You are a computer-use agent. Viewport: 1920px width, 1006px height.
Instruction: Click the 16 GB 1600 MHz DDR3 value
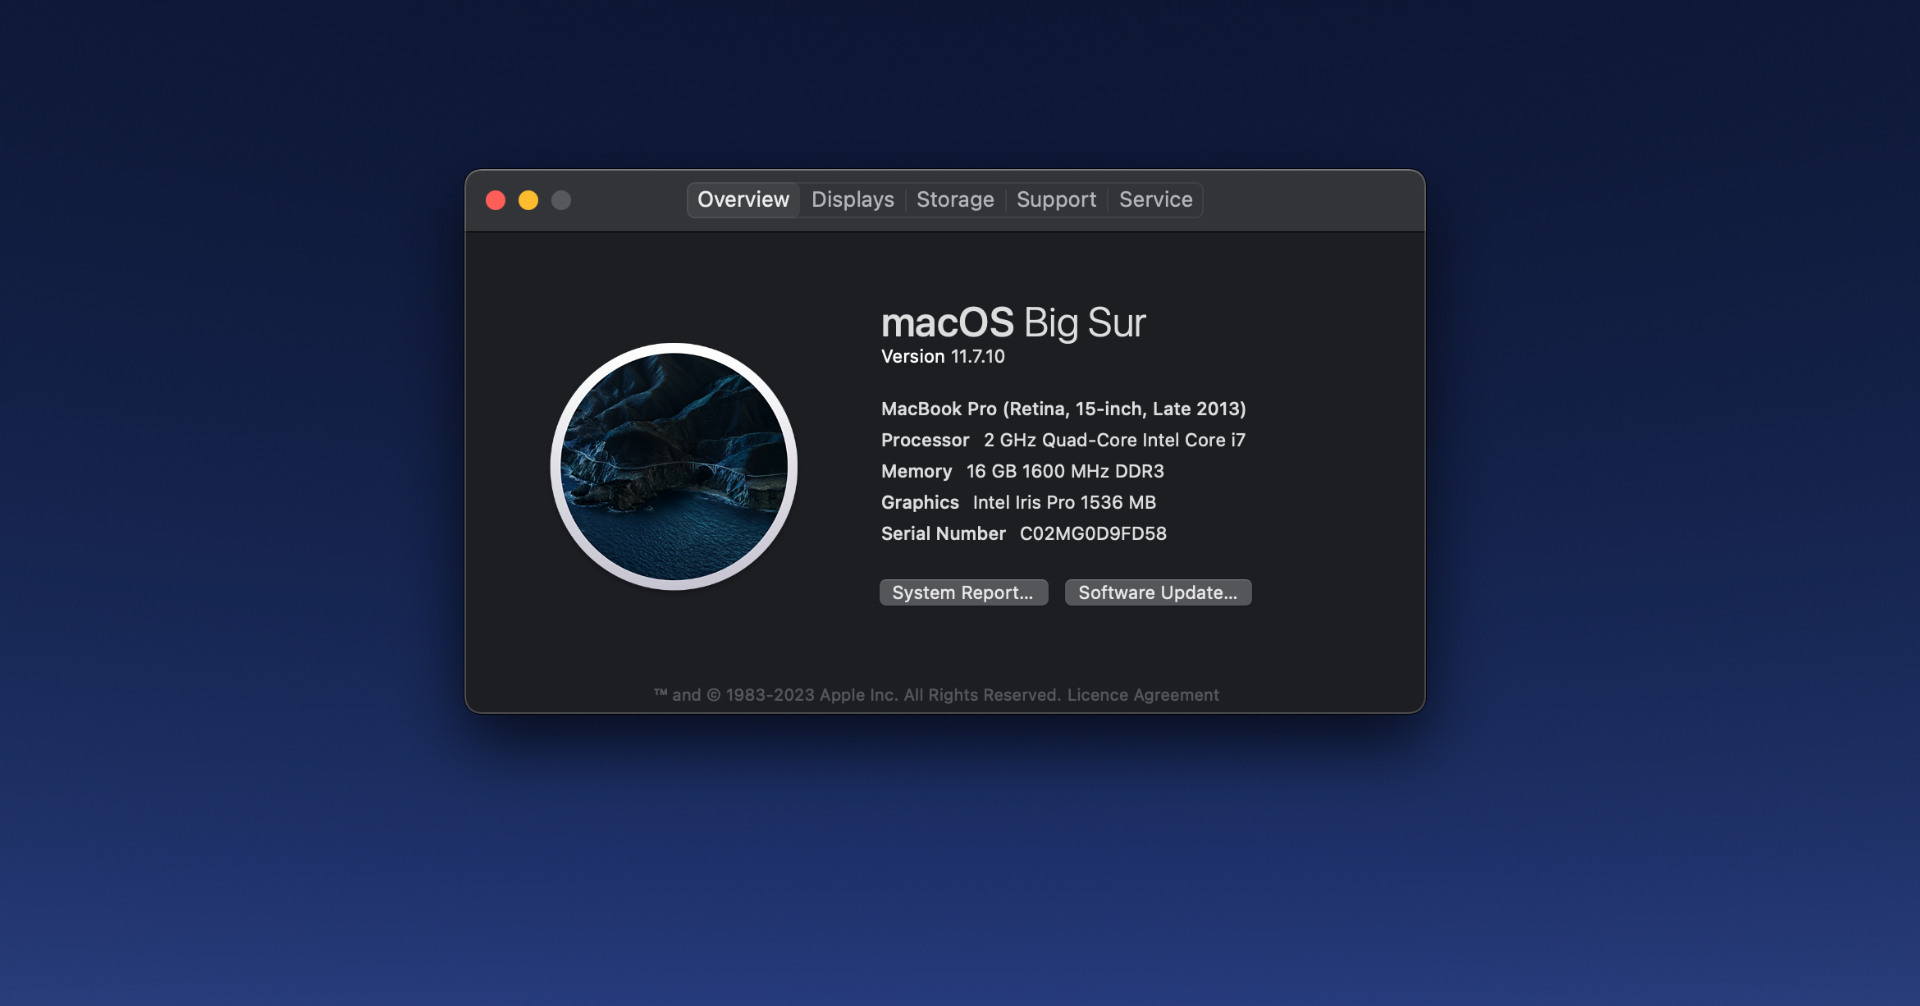(x=1065, y=471)
